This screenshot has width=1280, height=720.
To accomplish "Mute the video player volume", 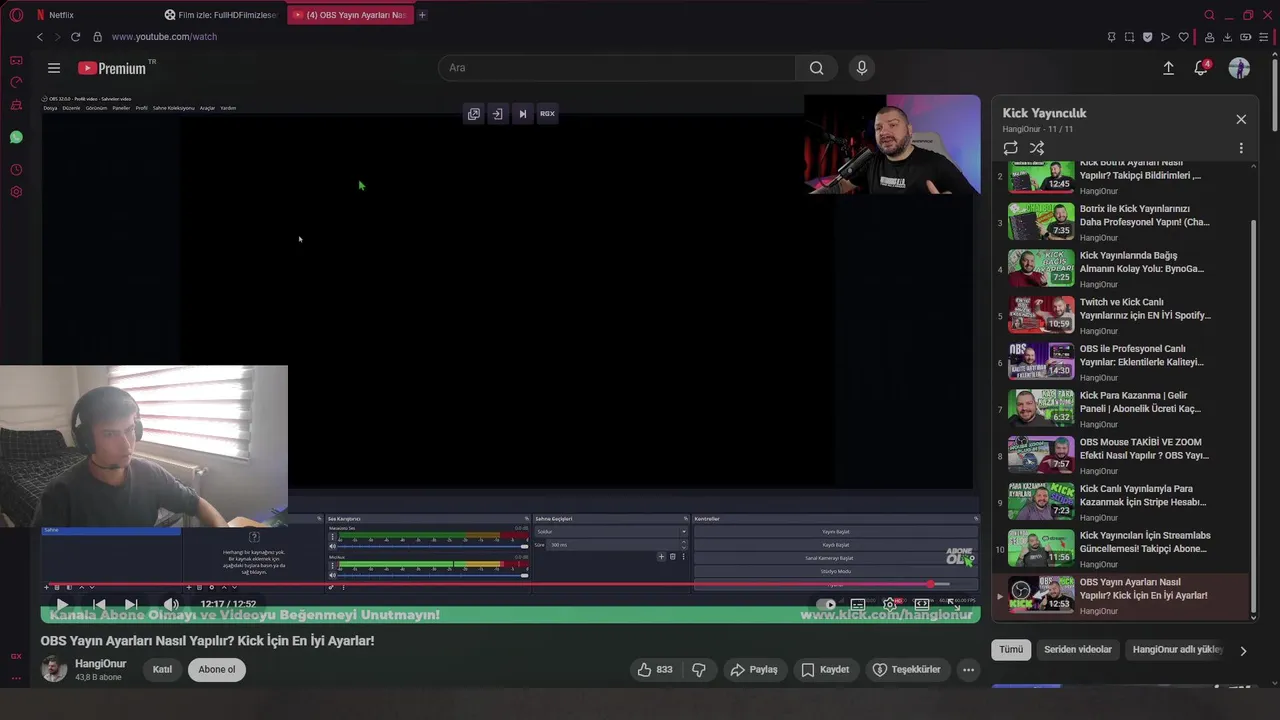I will tap(171, 604).
